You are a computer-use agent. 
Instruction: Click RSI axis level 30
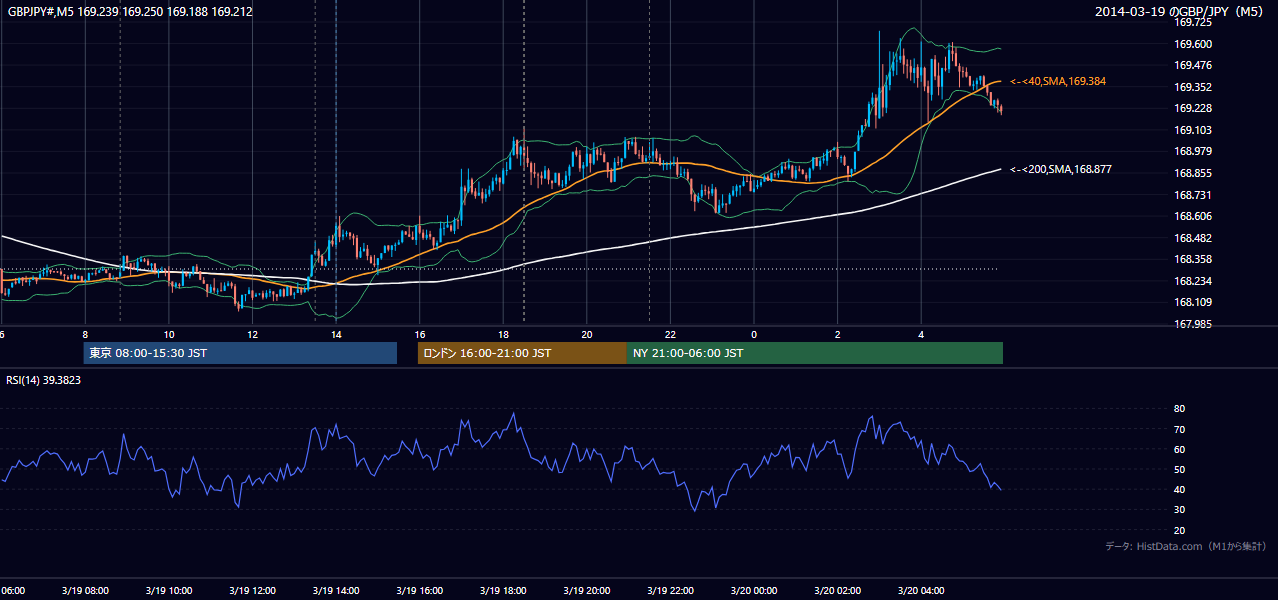(x=1180, y=510)
